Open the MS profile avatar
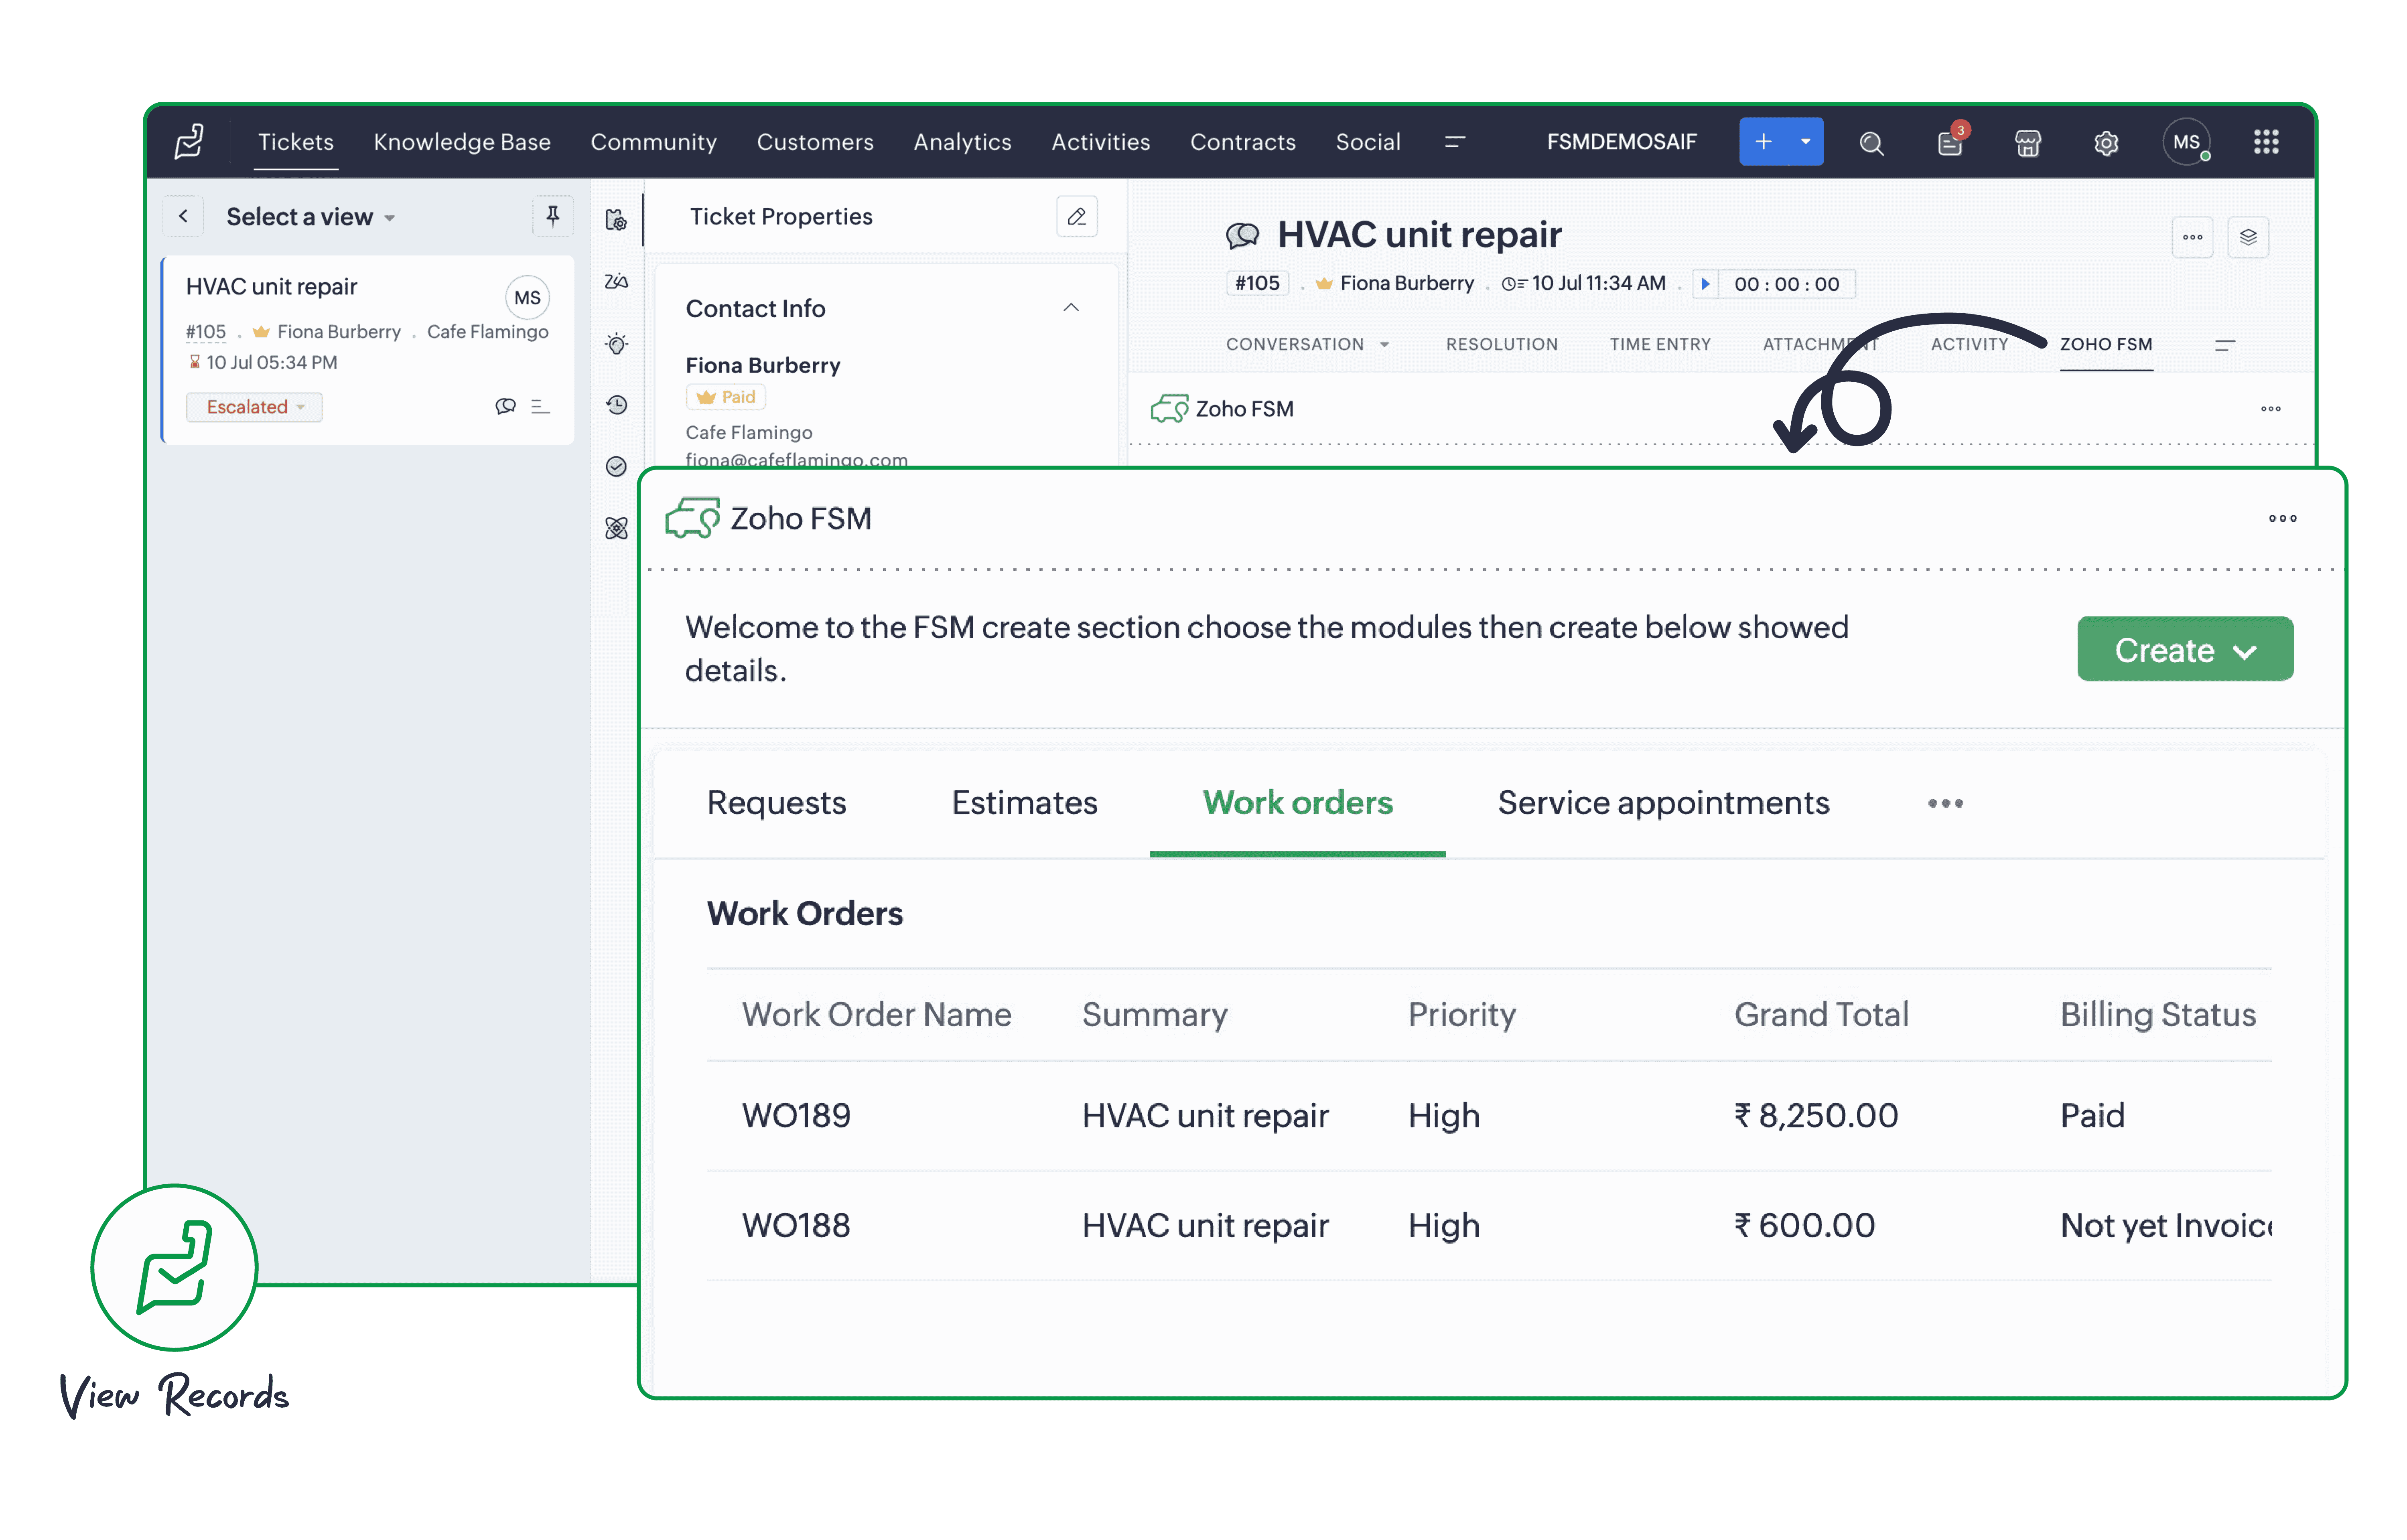 click(x=2185, y=142)
